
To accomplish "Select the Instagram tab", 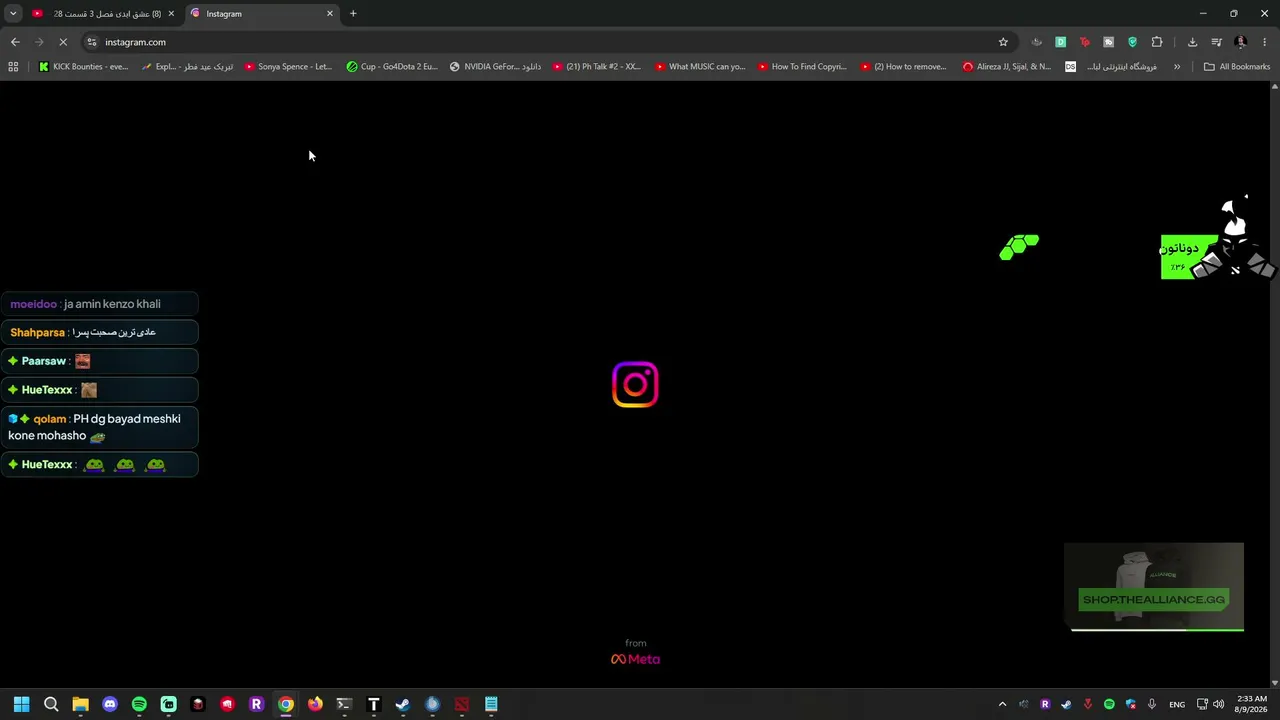I will (x=262, y=14).
